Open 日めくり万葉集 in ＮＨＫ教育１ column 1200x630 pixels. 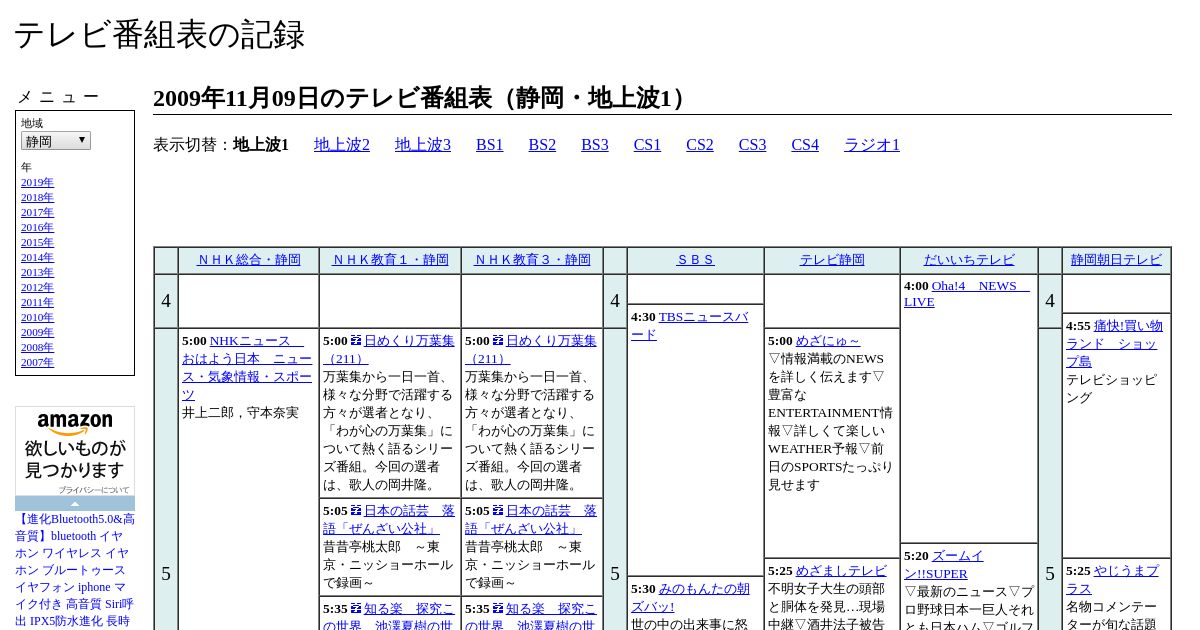click(x=389, y=350)
